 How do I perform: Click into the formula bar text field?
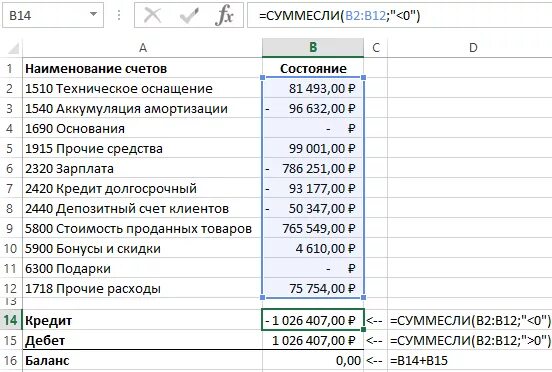400,15
